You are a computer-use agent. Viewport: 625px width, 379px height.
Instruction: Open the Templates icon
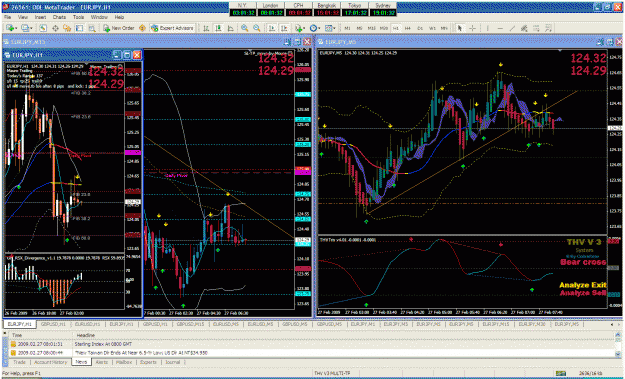click(328, 28)
